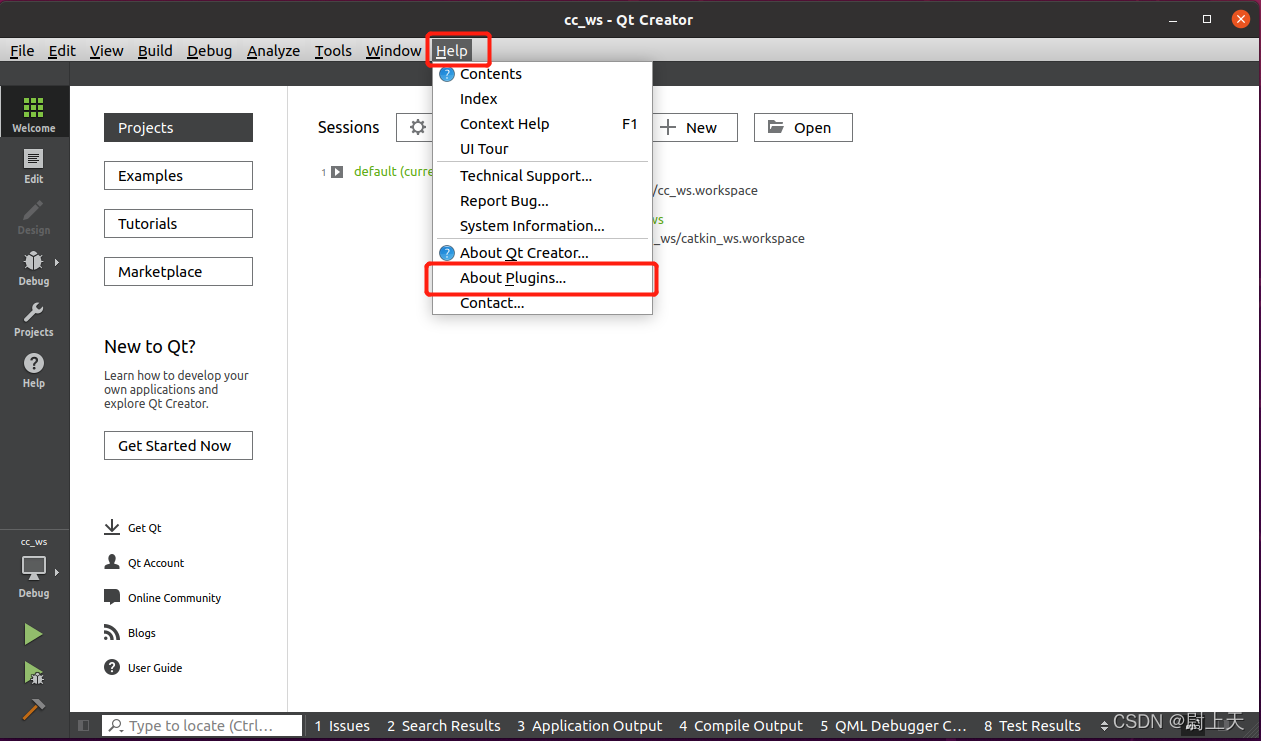Open the Edit menu
Viewport: 1261px width, 741px height.
click(62, 50)
